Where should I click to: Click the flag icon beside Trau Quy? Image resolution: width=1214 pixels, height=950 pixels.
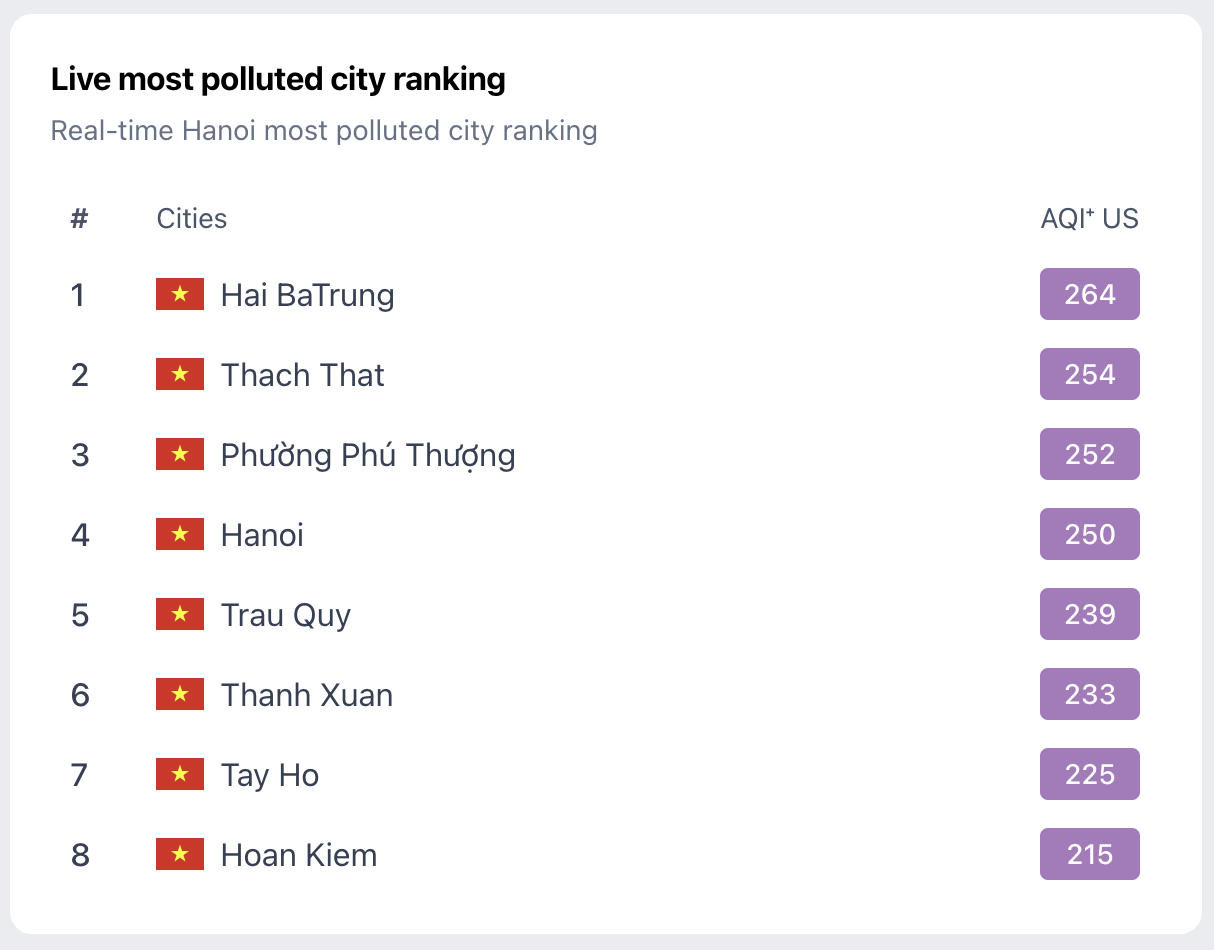pyautogui.click(x=180, y=614)
